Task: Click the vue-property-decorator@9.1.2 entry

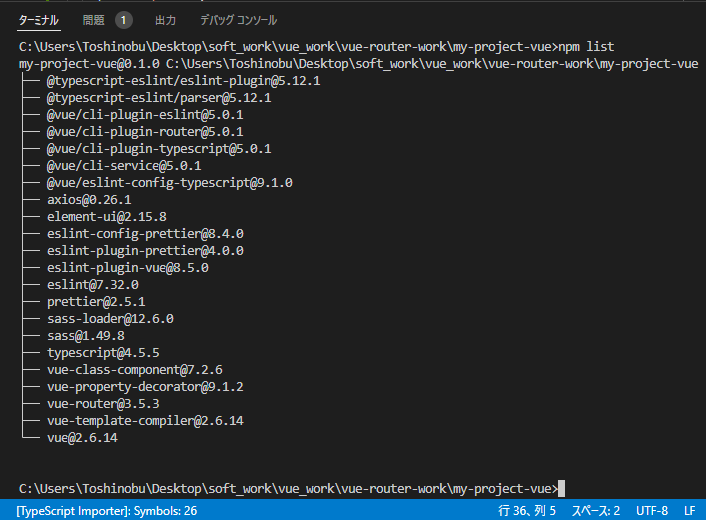Action: (x=145, y=387)
